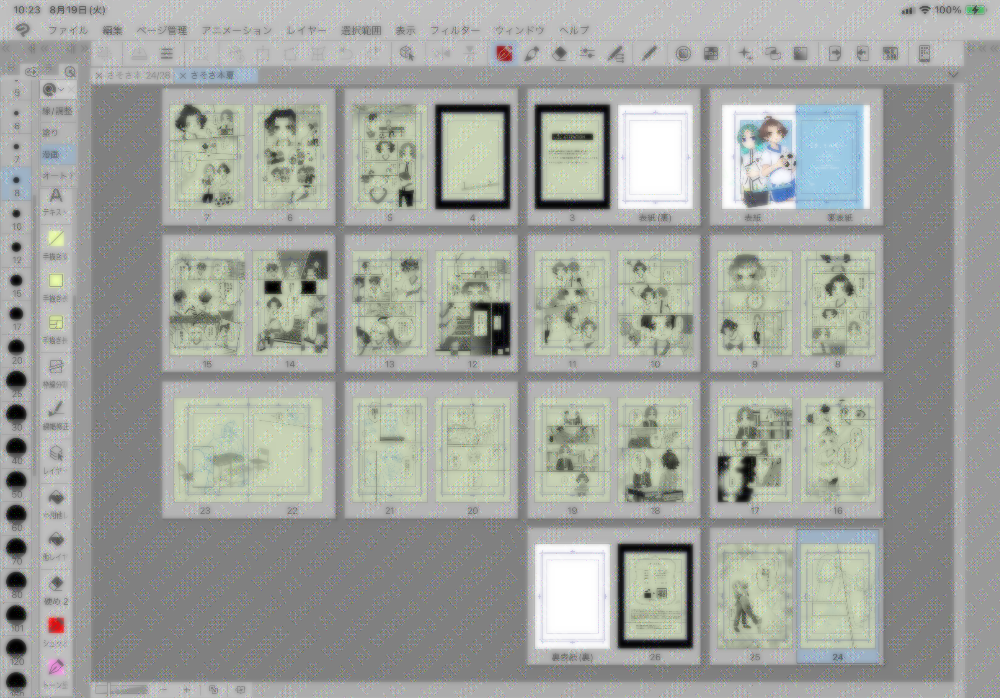Screen dimensions: 1000x698
Task: Select the yellow diagonal line frame tool
Action: (x=56, y=238)
